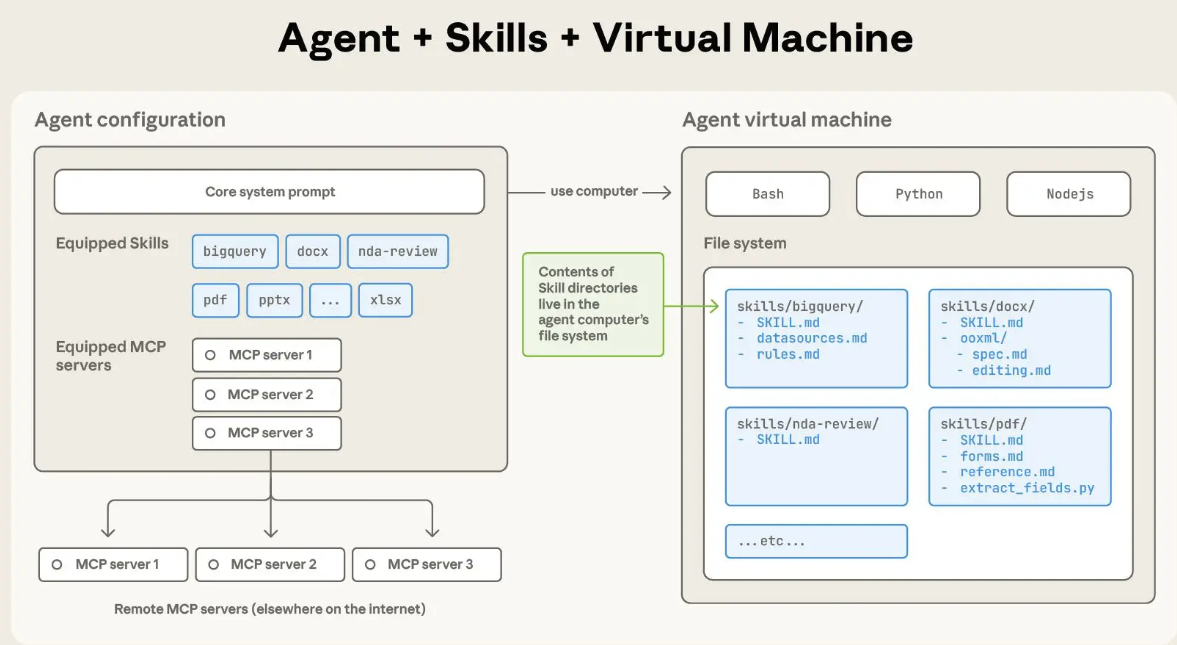The width and height of the screenshot is (1177, 645).
Task: Switch to the Python tool box
Action: [x=918, y=194]
